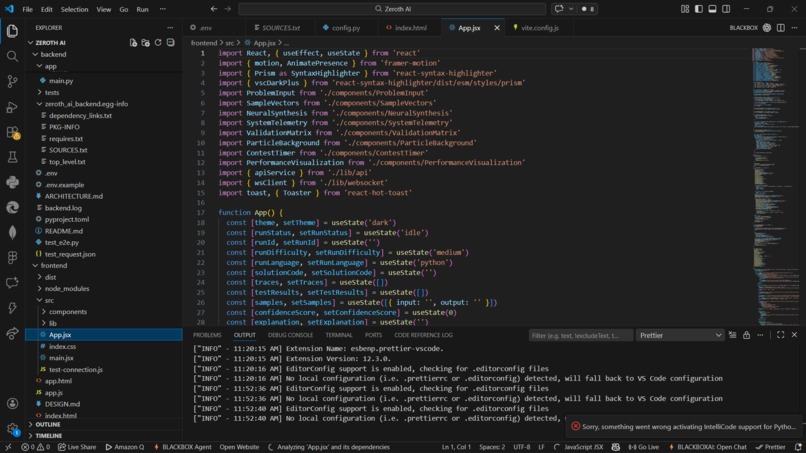Clear the Output panel
The height and width of the screenshot is (453, 806).
click(732, 335)
